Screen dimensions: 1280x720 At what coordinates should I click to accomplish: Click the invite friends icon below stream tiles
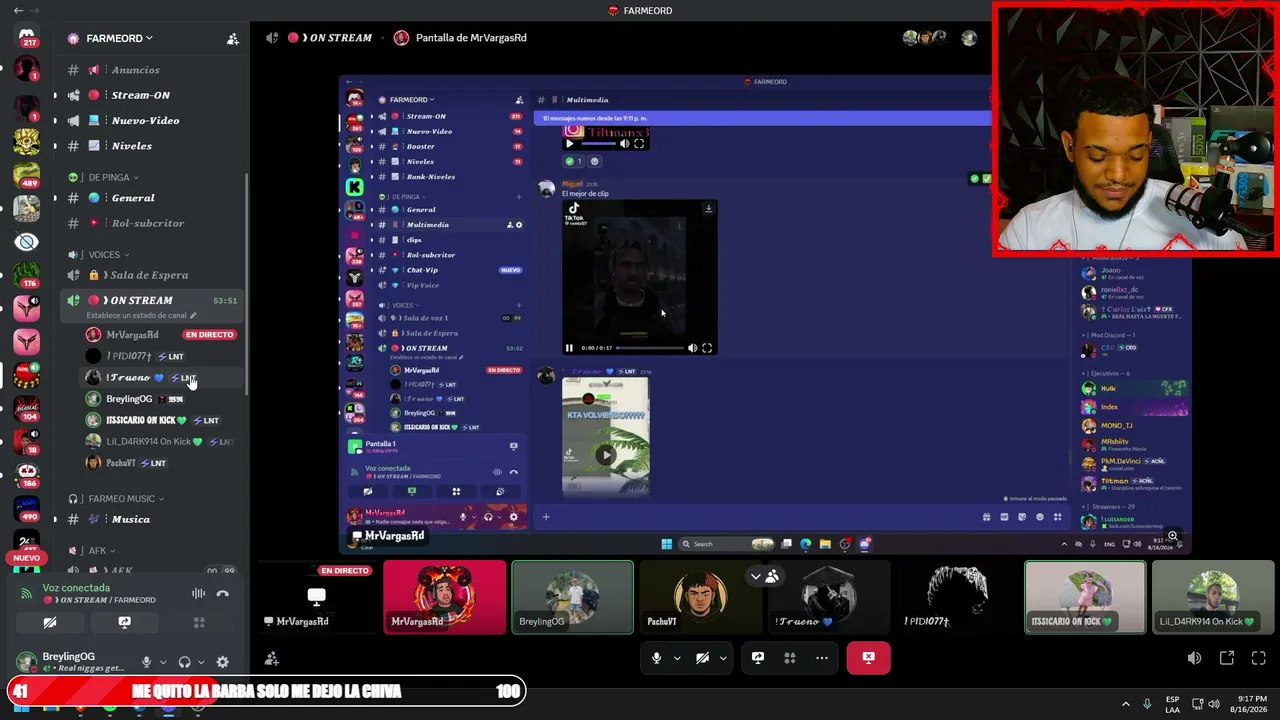[x=272, y=658]
